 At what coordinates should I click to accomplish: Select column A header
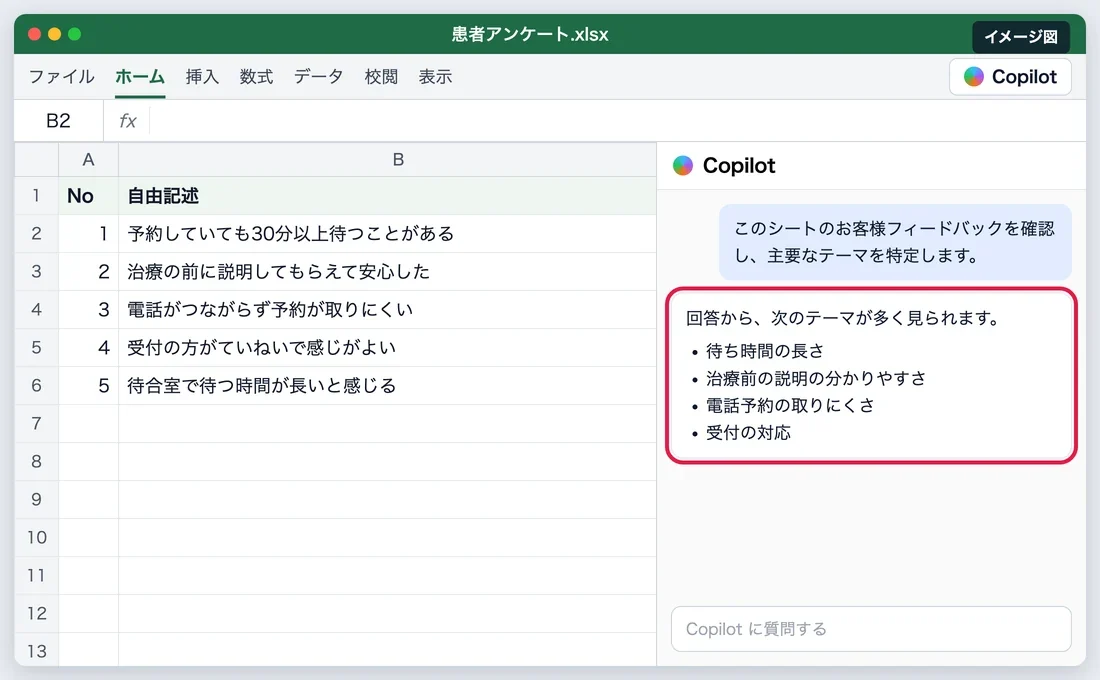pyautogui.click(x=88, y=159)
